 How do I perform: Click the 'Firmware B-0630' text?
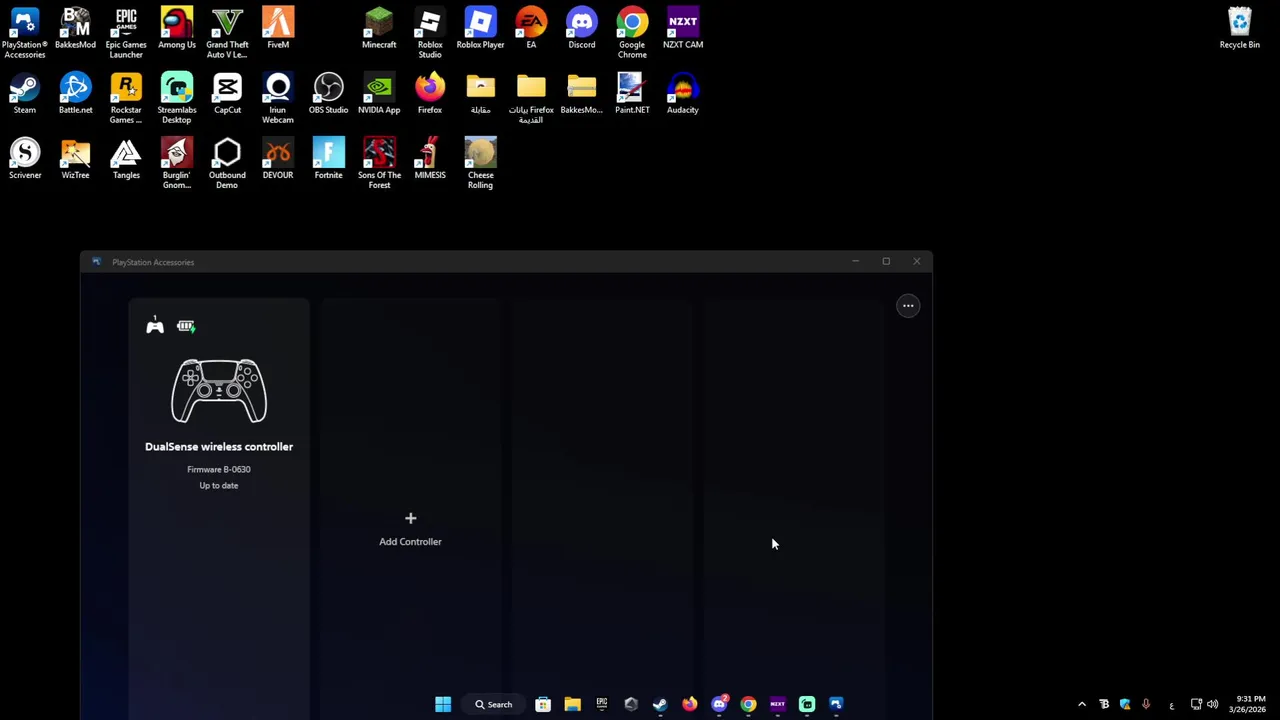tap(219, 469)
